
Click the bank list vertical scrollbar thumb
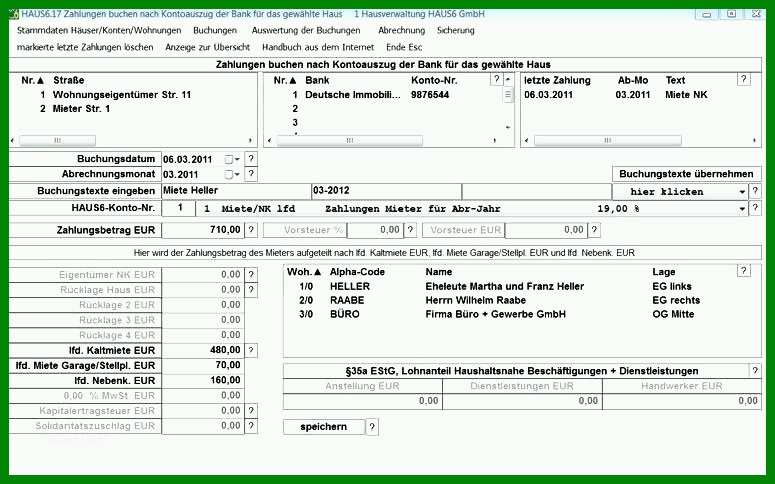click(508, 94)
